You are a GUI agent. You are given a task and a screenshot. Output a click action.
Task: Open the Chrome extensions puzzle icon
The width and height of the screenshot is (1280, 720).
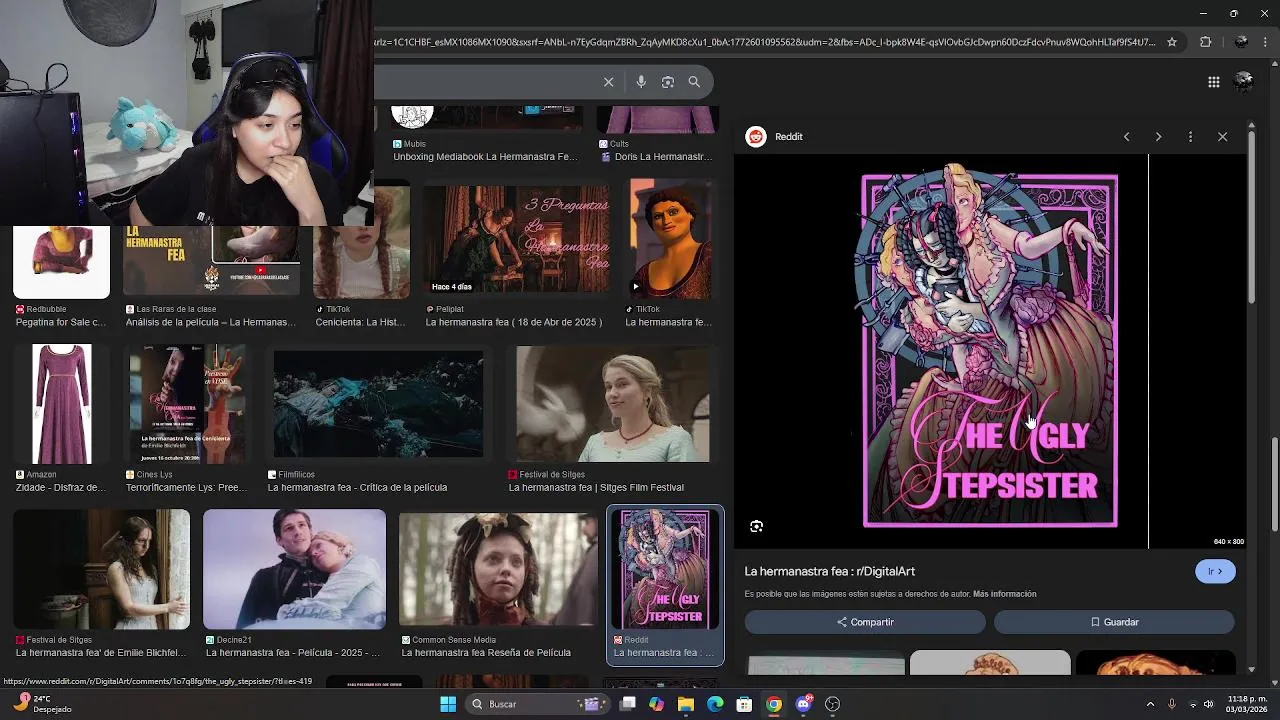1205,42
